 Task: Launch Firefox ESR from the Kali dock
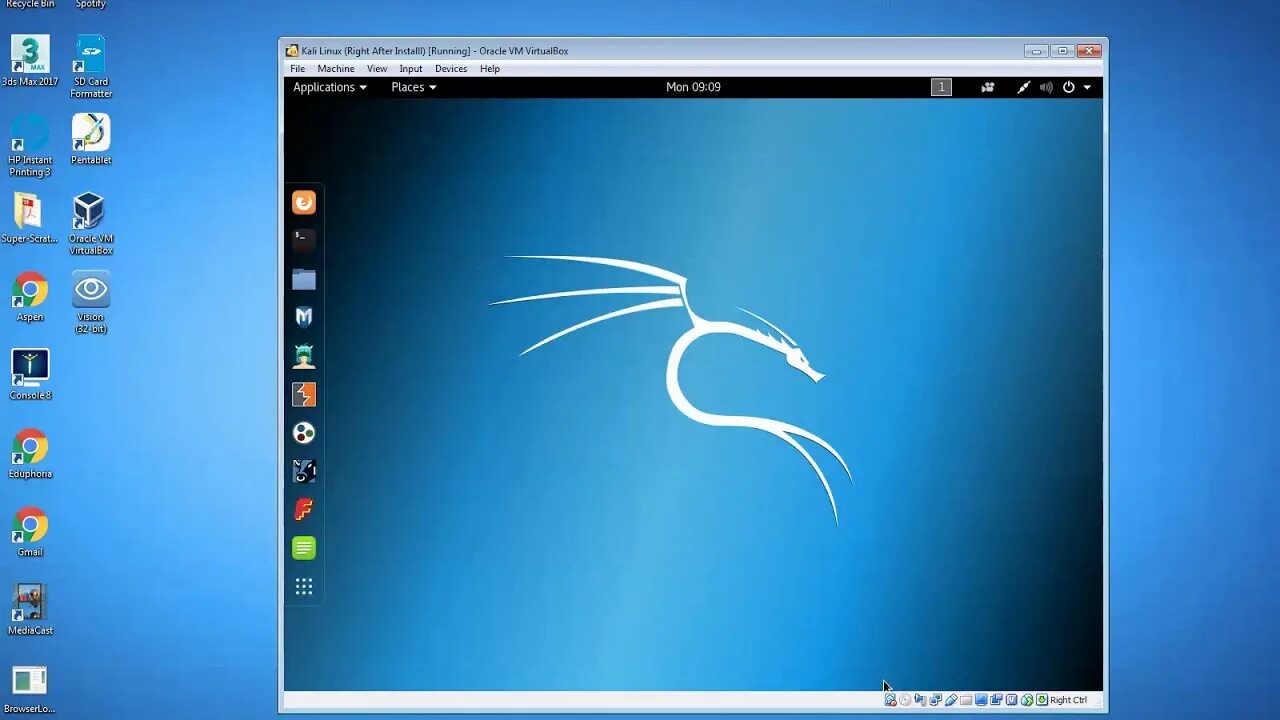click(304, 202)
